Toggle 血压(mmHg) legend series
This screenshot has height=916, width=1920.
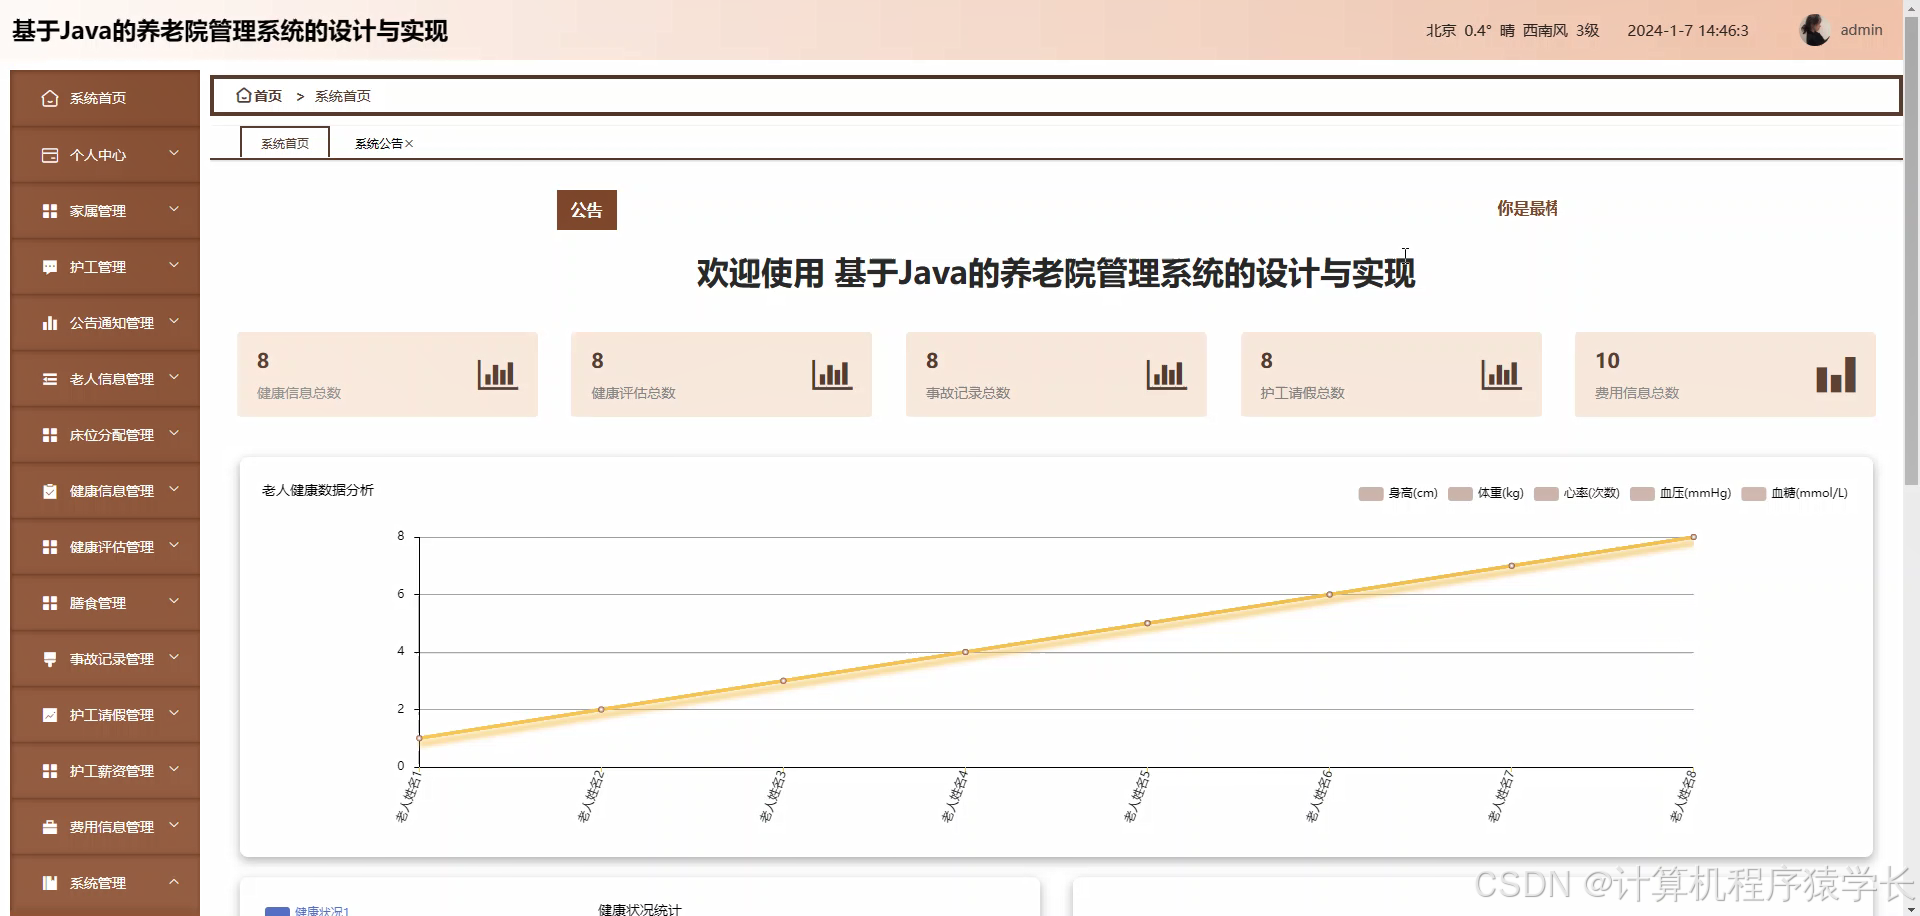[1680, 493]
